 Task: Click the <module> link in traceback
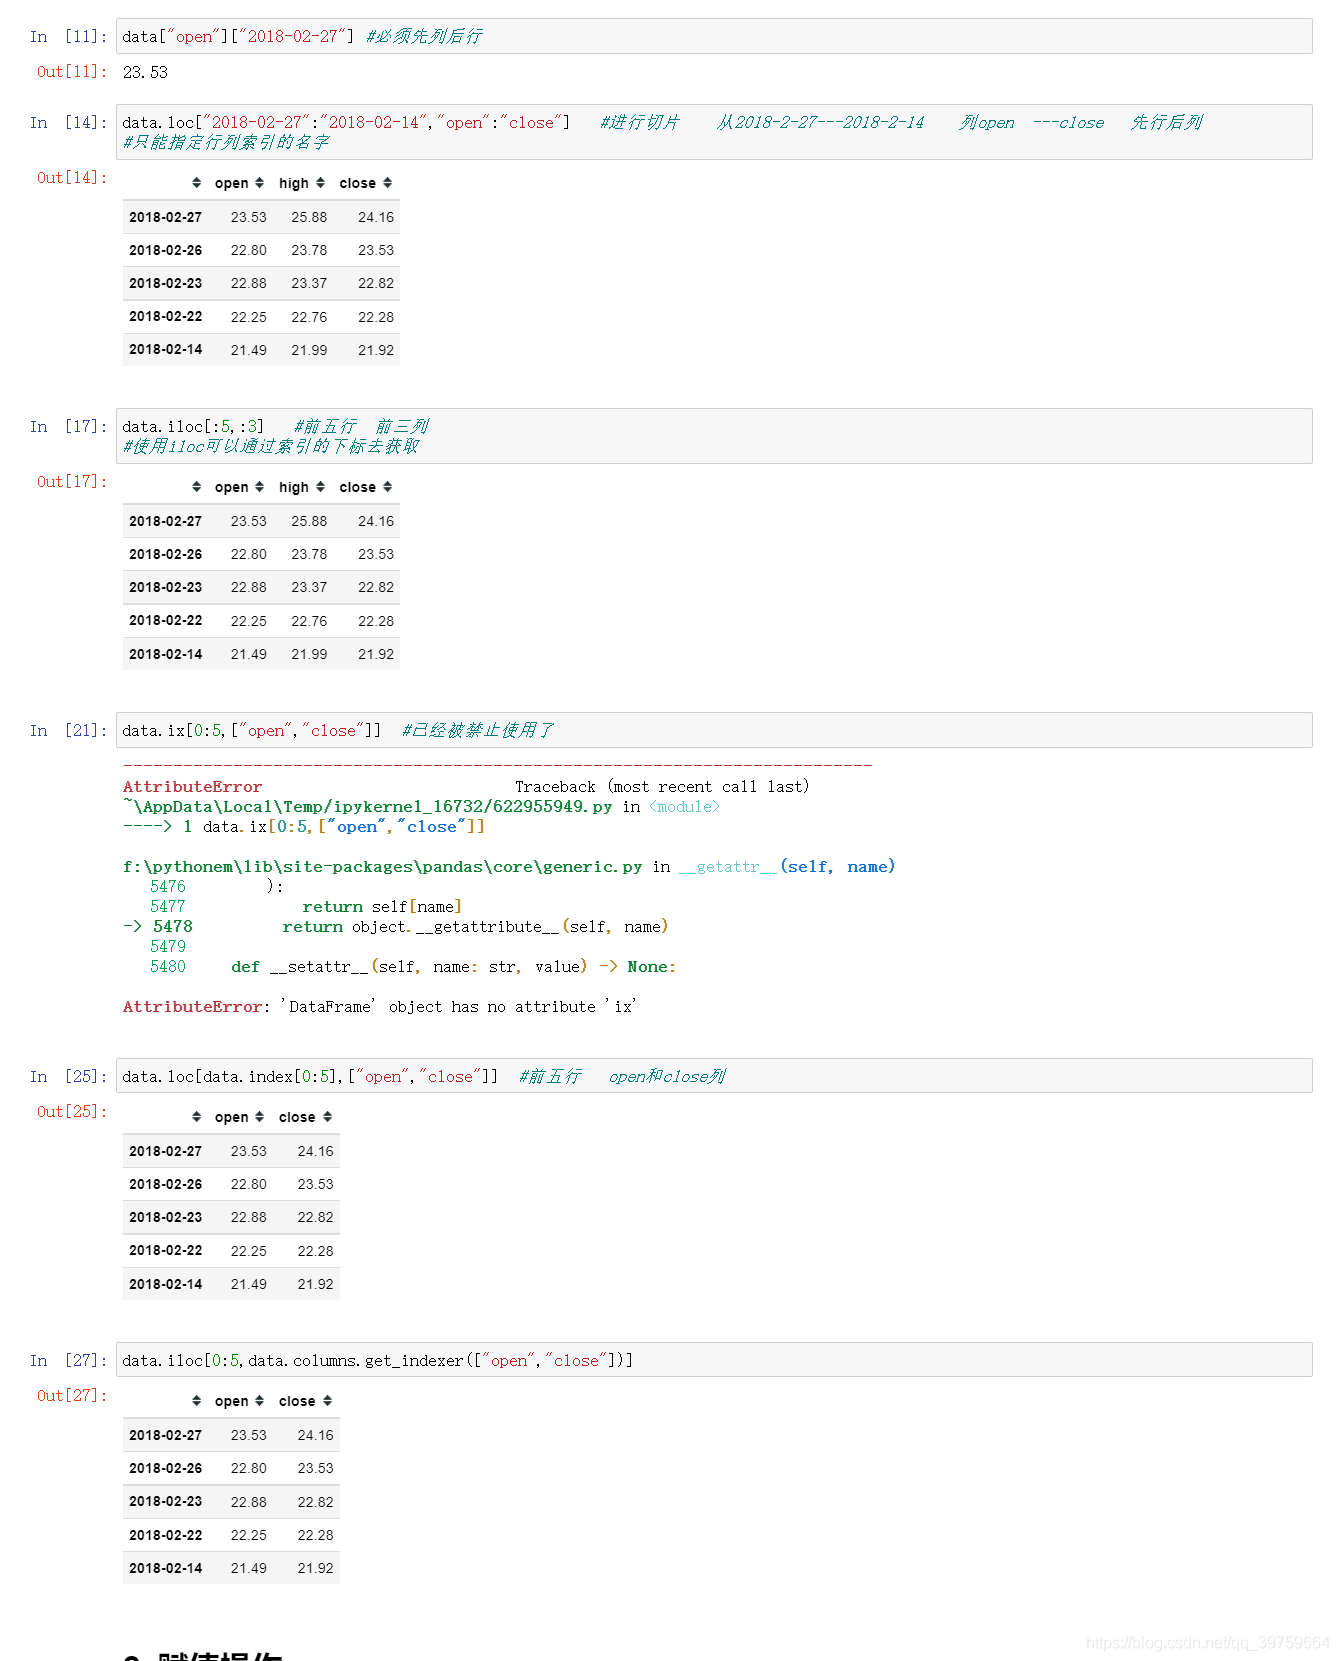pos(684,807)
